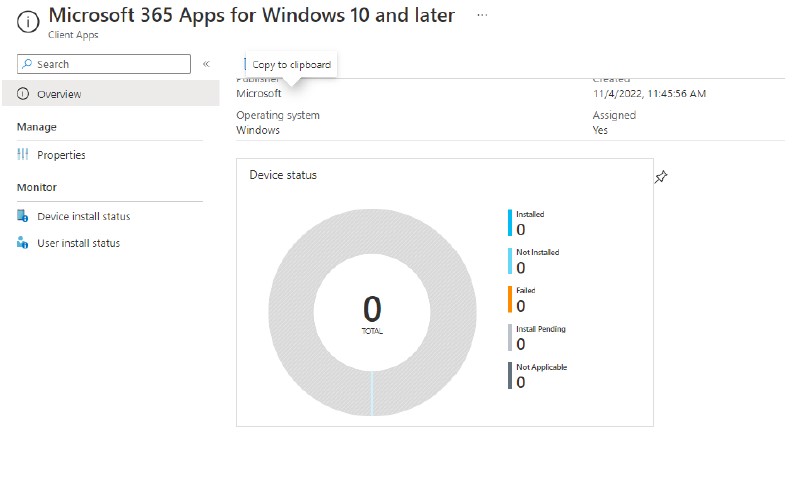Select the Installed legend label

(530, 214)
